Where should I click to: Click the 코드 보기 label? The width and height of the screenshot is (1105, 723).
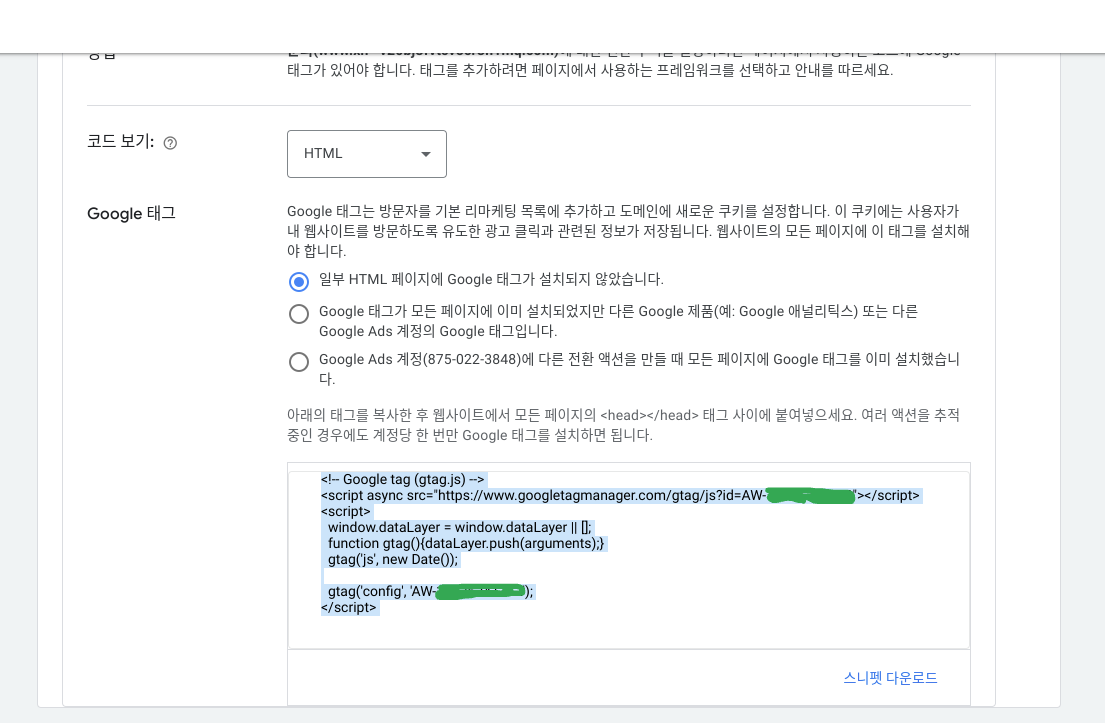(x=121, y=142)
